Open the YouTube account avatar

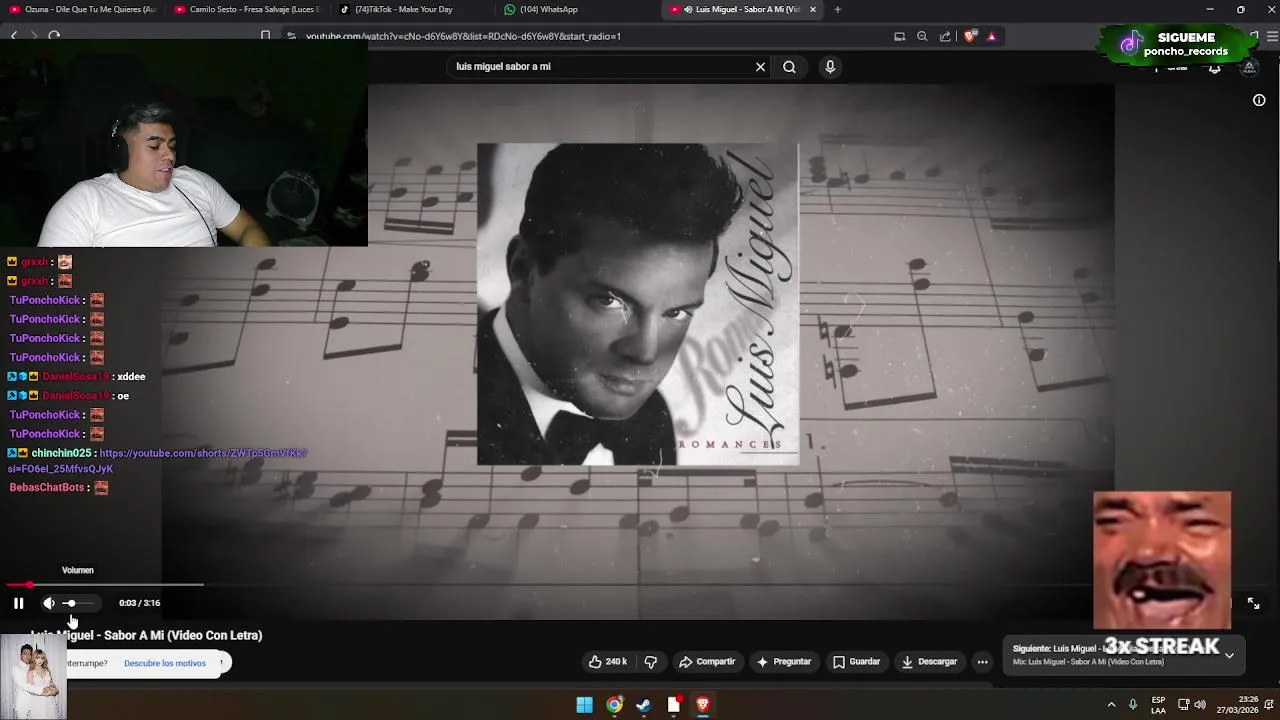(x=1249, y=68)
